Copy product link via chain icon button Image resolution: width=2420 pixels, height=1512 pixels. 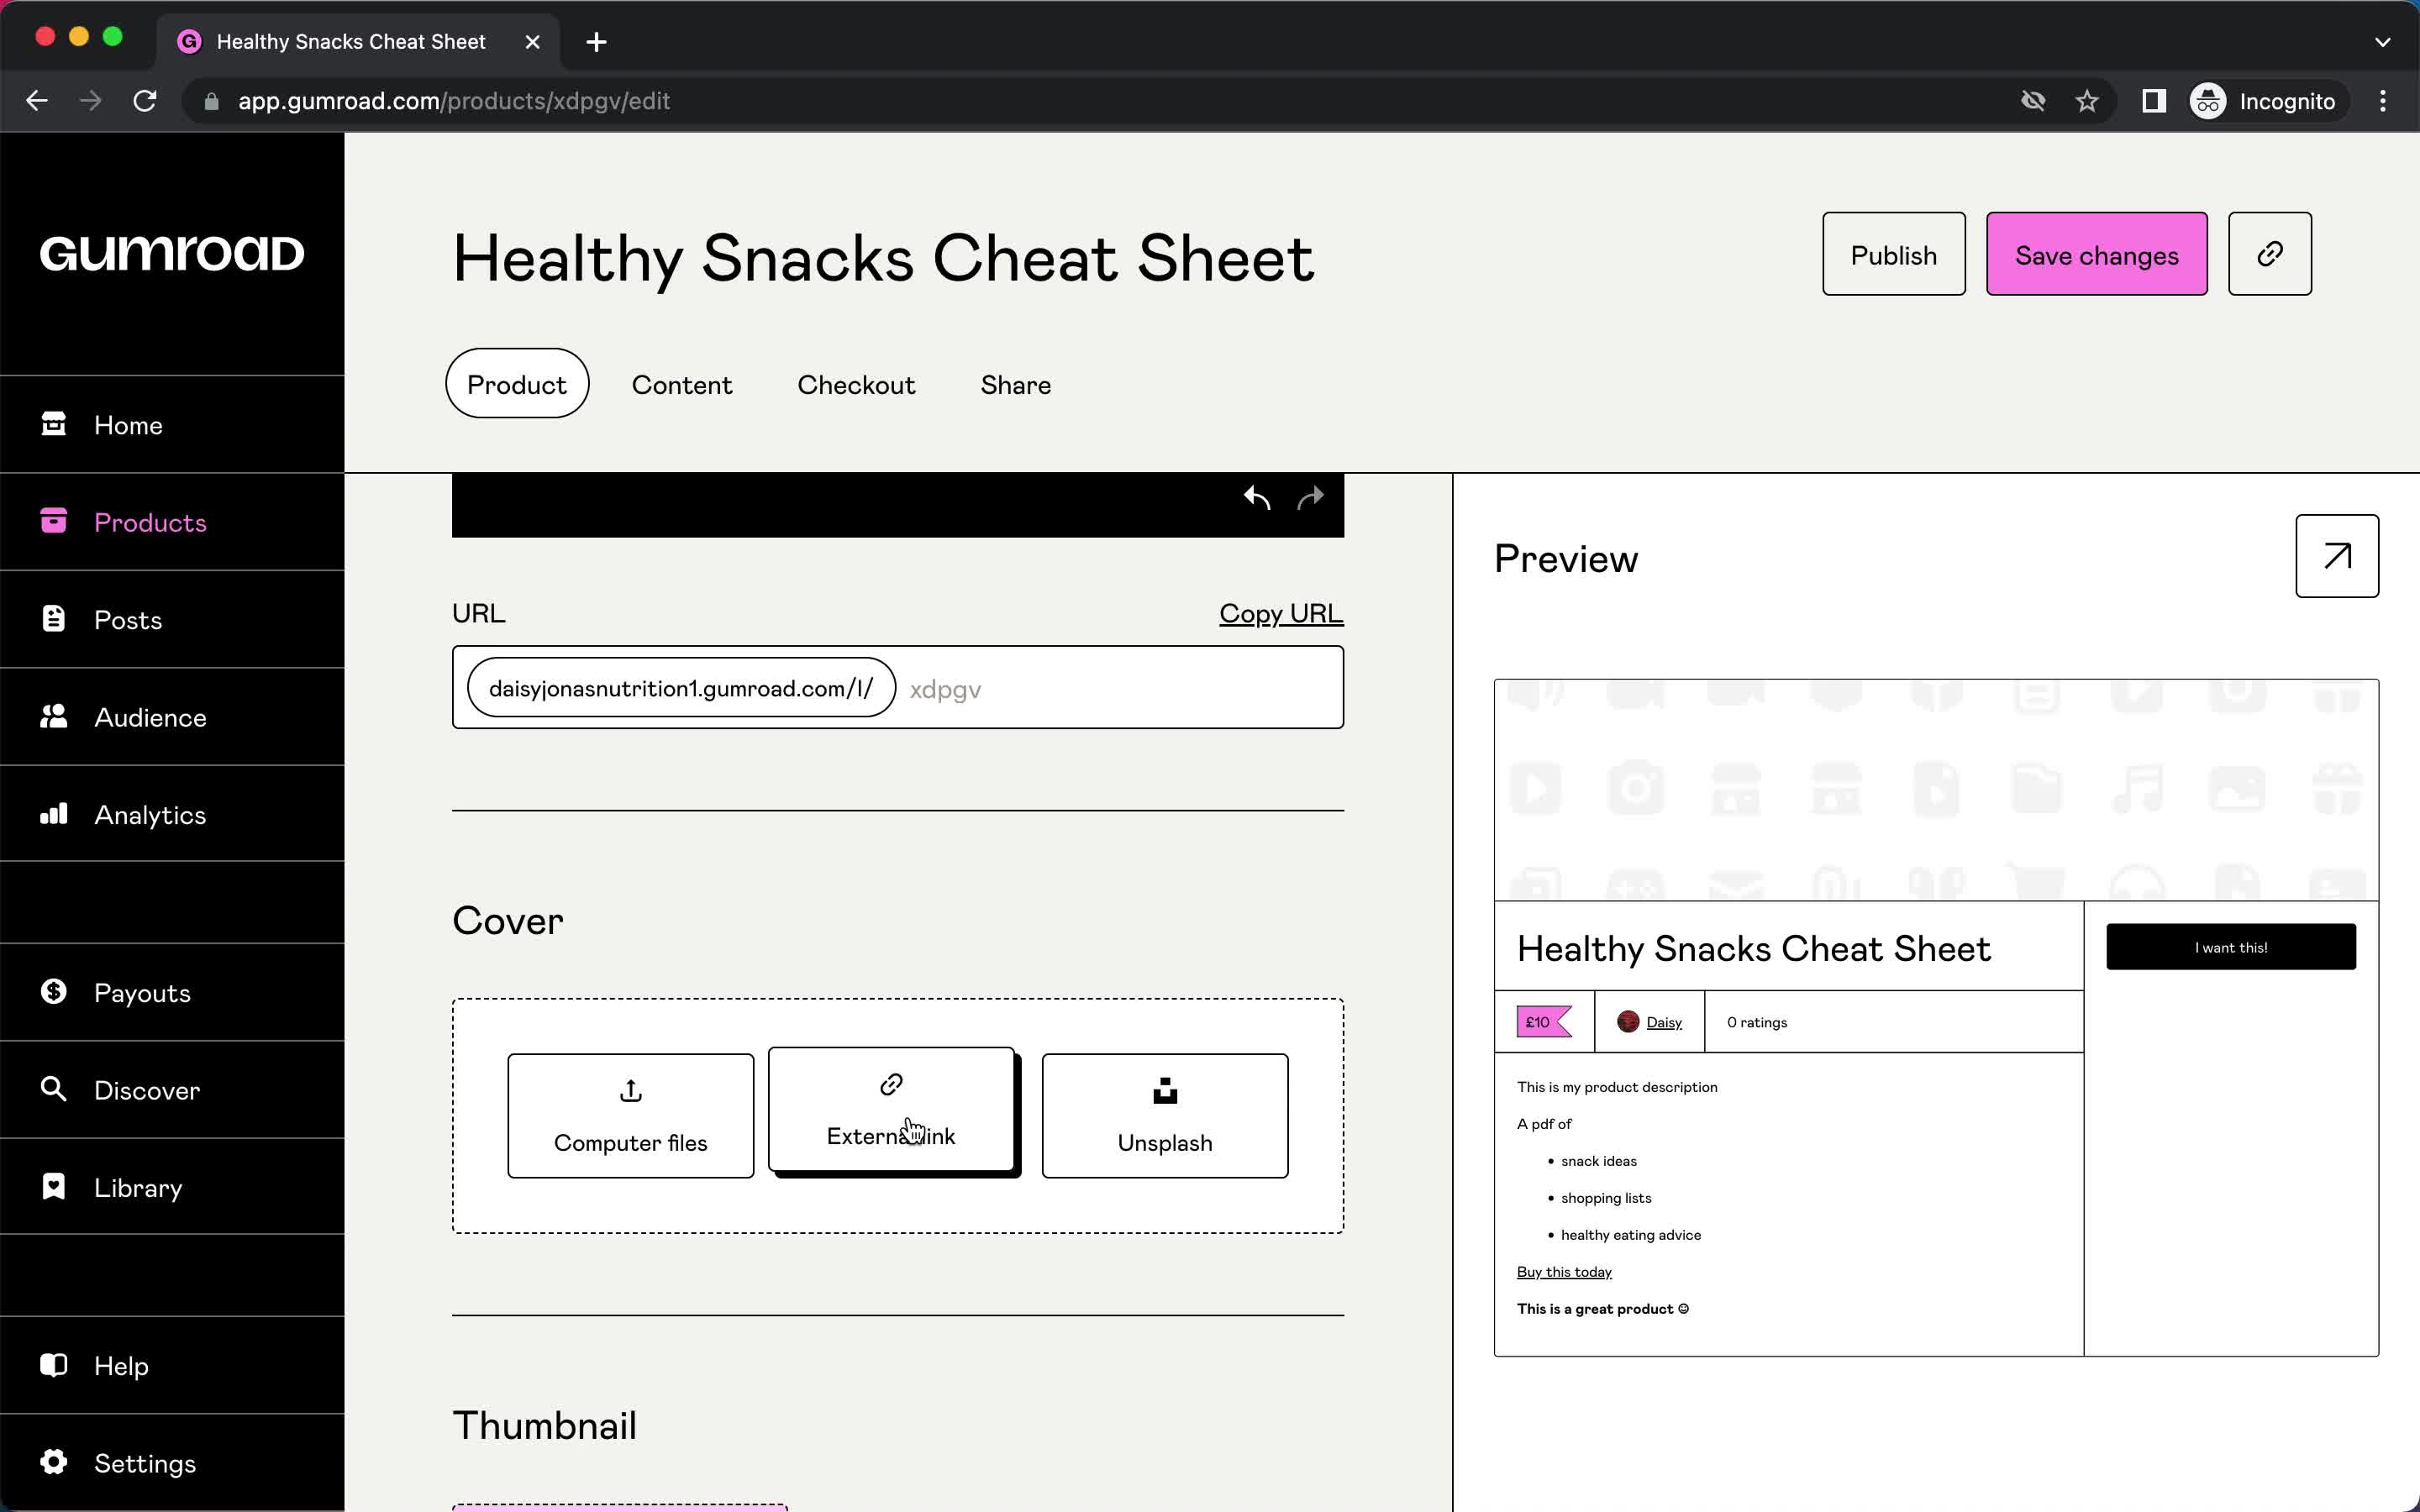[2269, 254]
